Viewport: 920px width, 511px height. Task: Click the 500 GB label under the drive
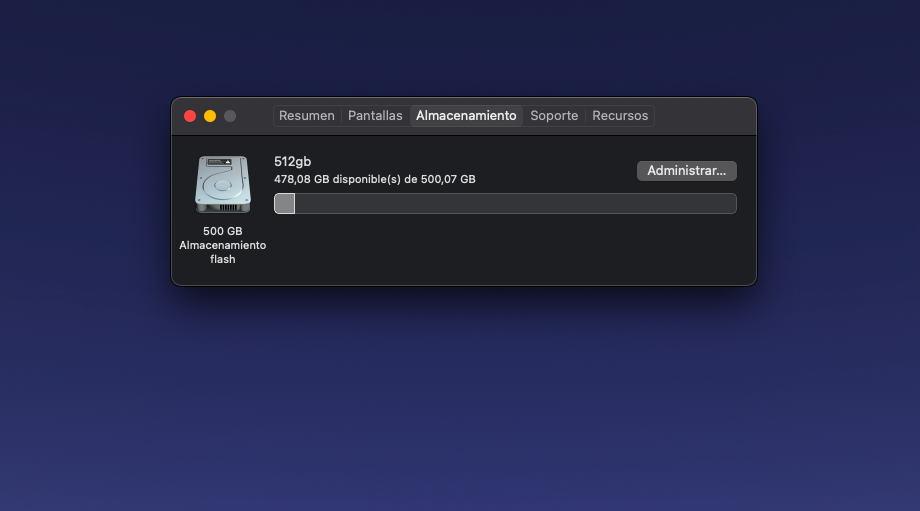tap(222, 231)
